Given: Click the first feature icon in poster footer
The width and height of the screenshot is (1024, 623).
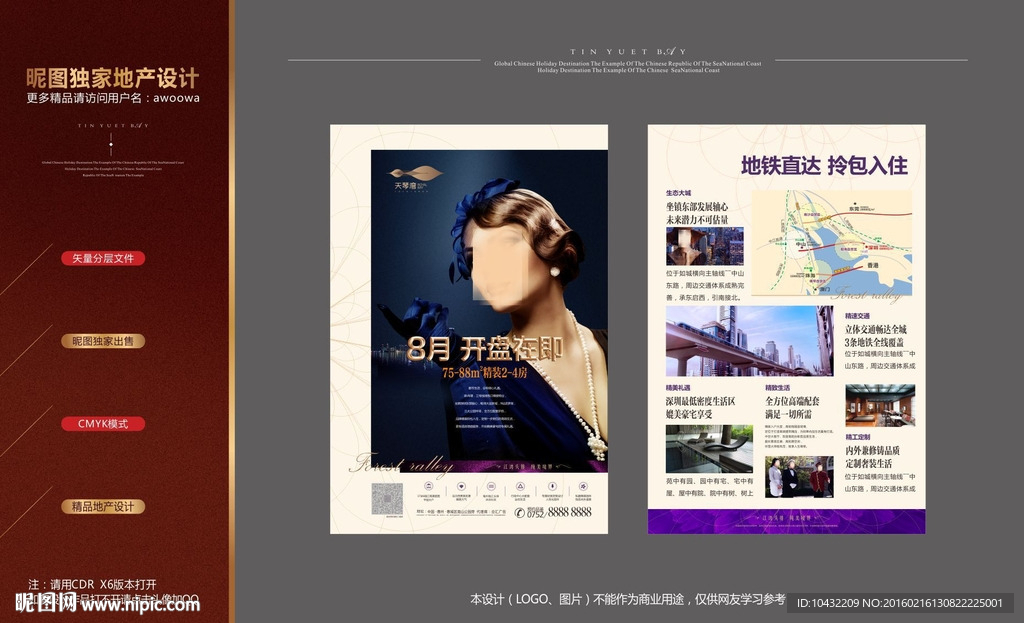Looking at the screenshot, I should click(x=428, y=488).
